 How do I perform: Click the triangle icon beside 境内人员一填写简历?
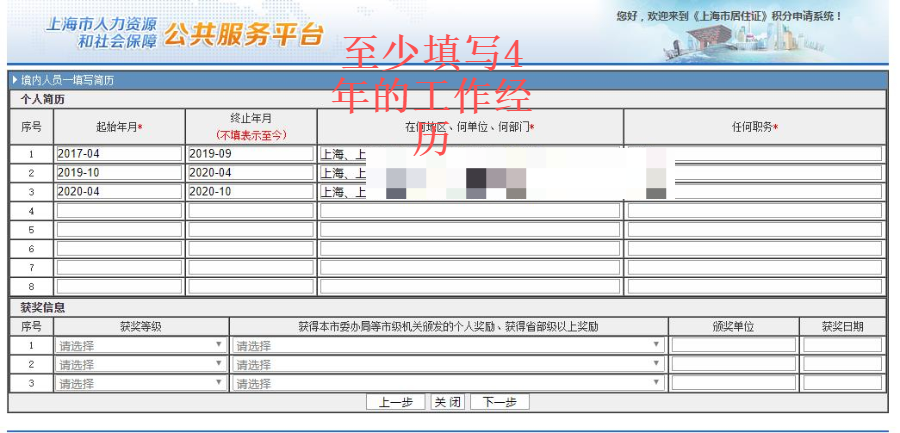pos(15,80)
